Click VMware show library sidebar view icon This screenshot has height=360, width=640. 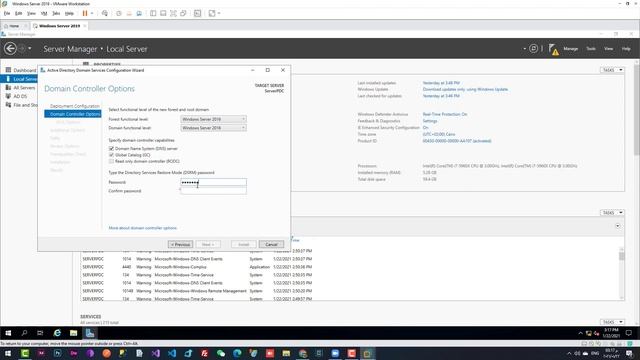pyautogui.click(x=153, y=13)
